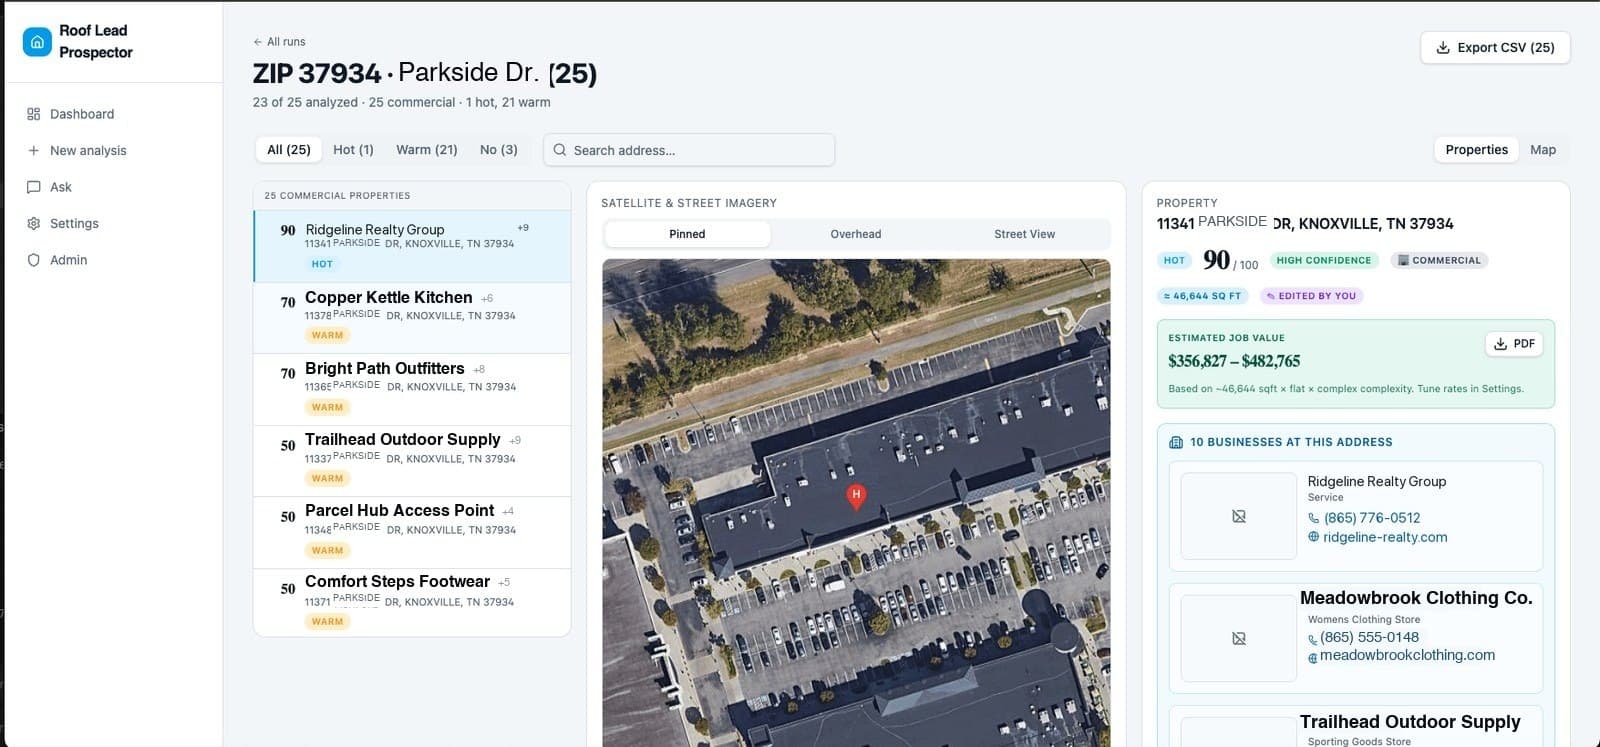The width and height of the screenshot is (1600, 747).
Task: Click the New analysis plus icon
Action: click(x=34, y=150)
